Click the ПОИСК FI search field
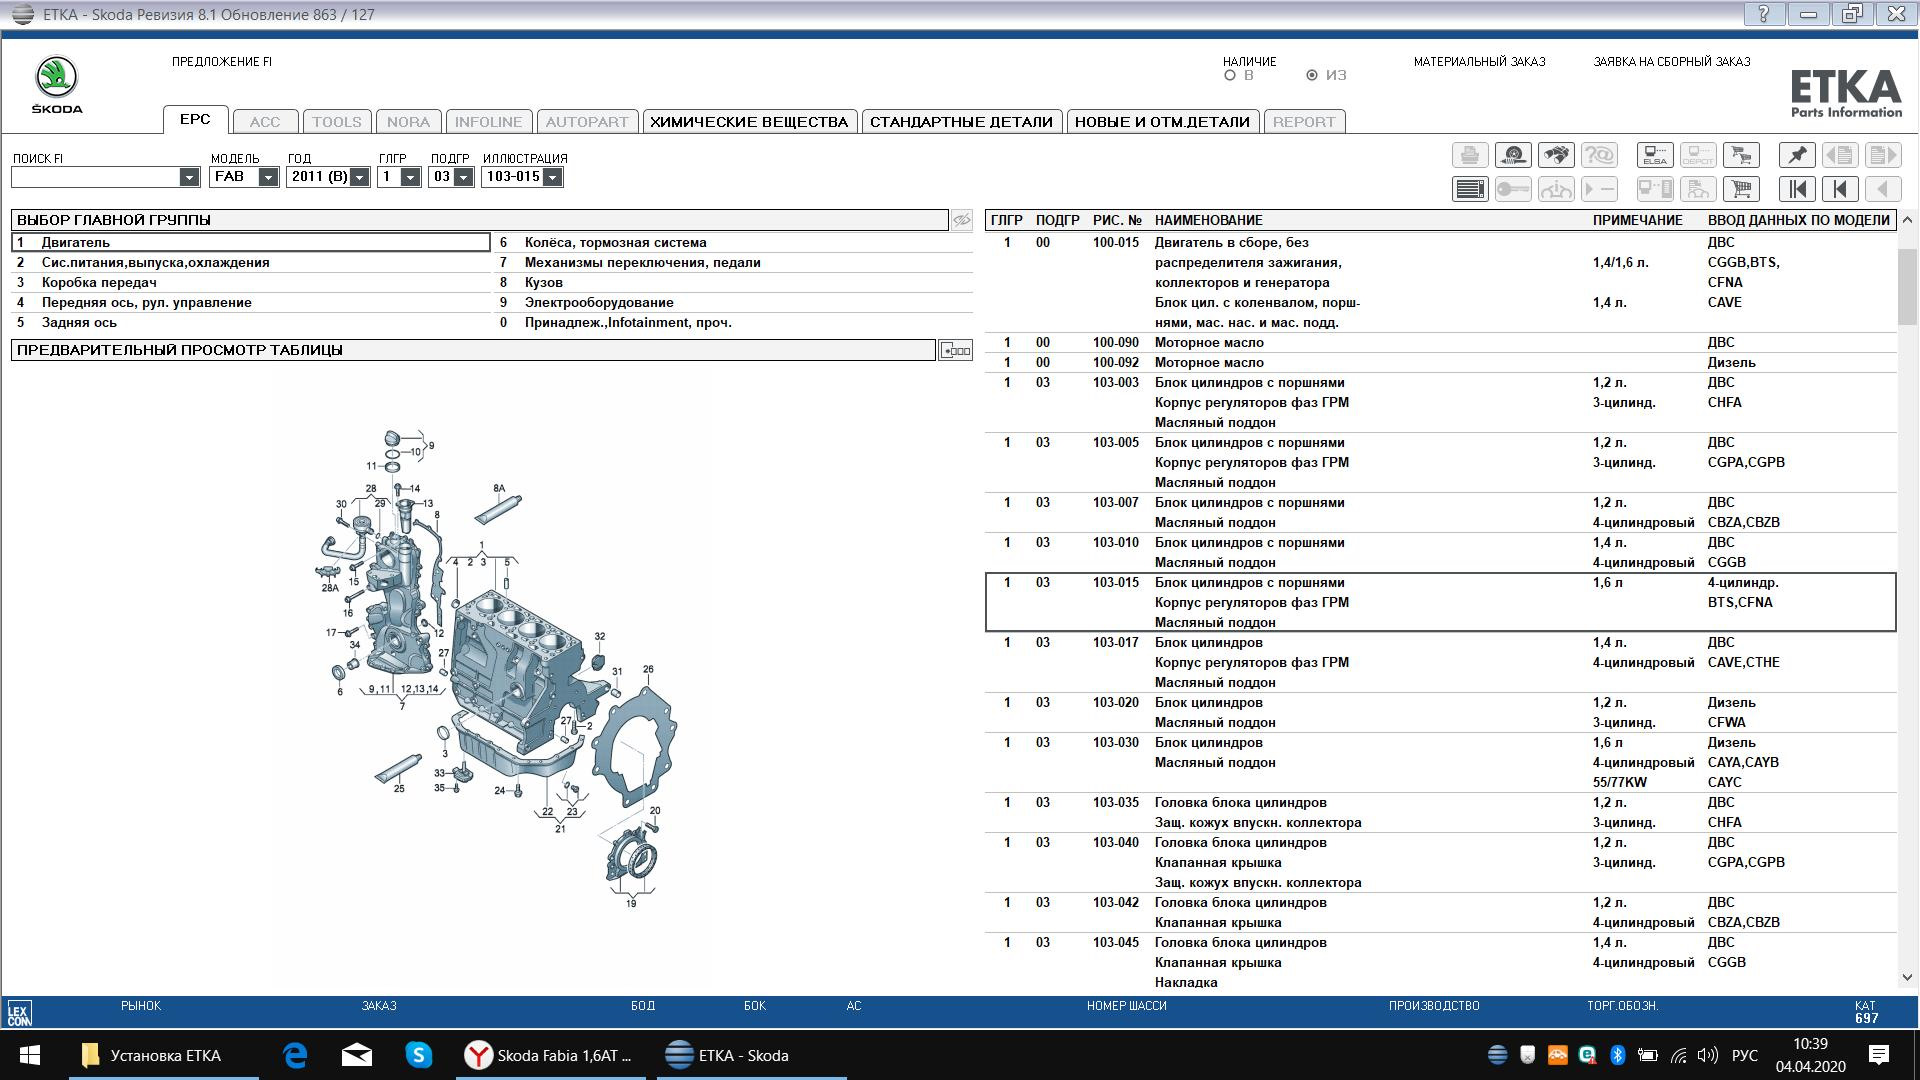Image resolution: width=1920 pixels, height=1080 pixels. tap(95, 177)
